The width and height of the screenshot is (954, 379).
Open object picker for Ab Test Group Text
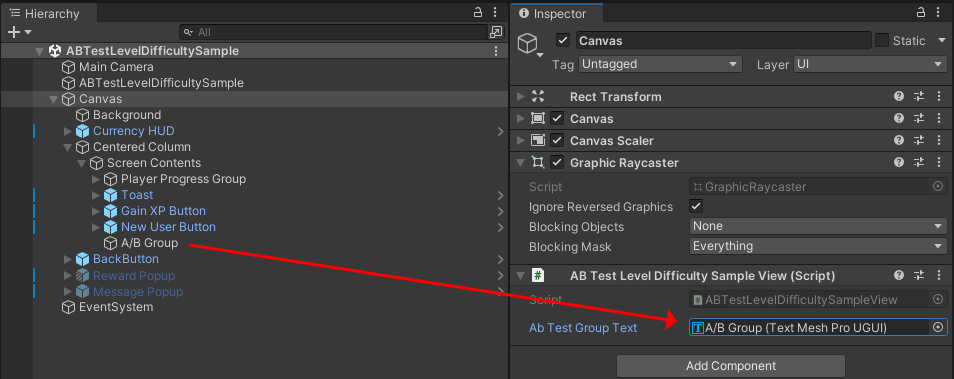(938, 328)
